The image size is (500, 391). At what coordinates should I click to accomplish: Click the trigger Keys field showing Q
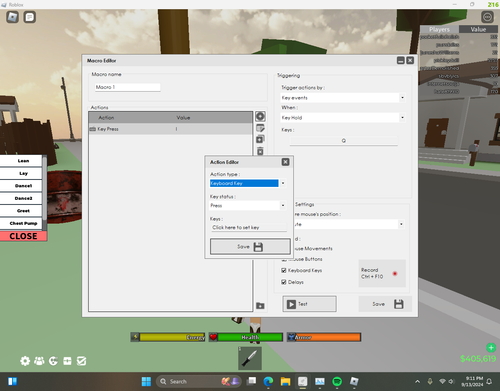(344, 141)
